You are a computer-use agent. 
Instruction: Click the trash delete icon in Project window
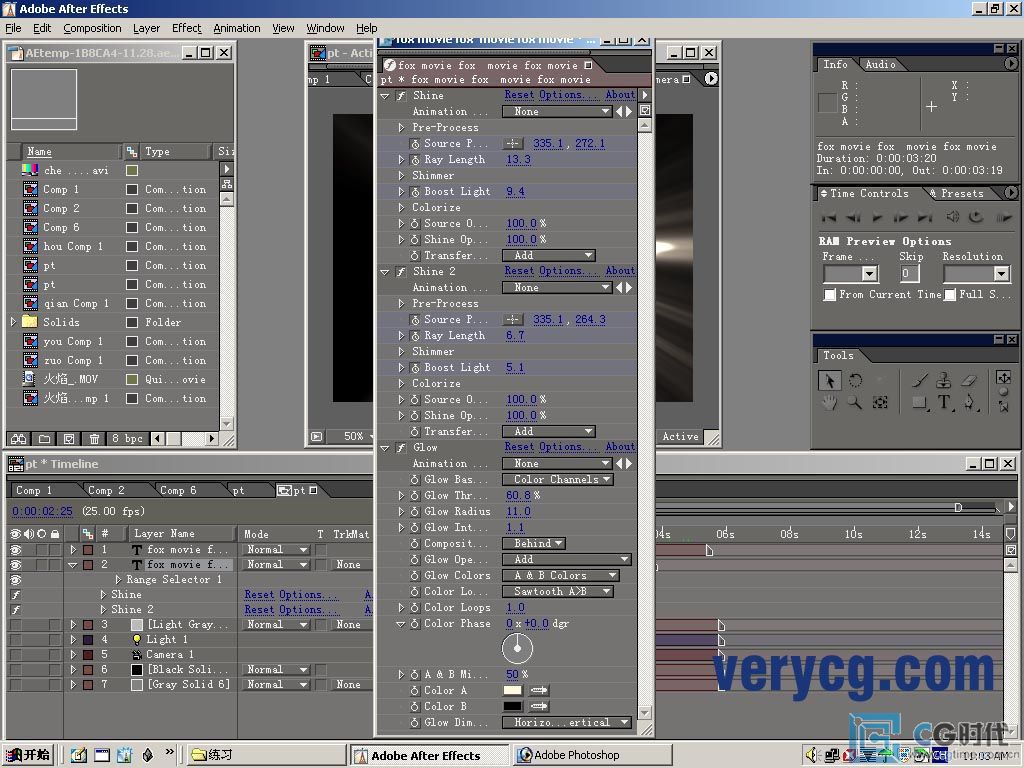[94, 439]
